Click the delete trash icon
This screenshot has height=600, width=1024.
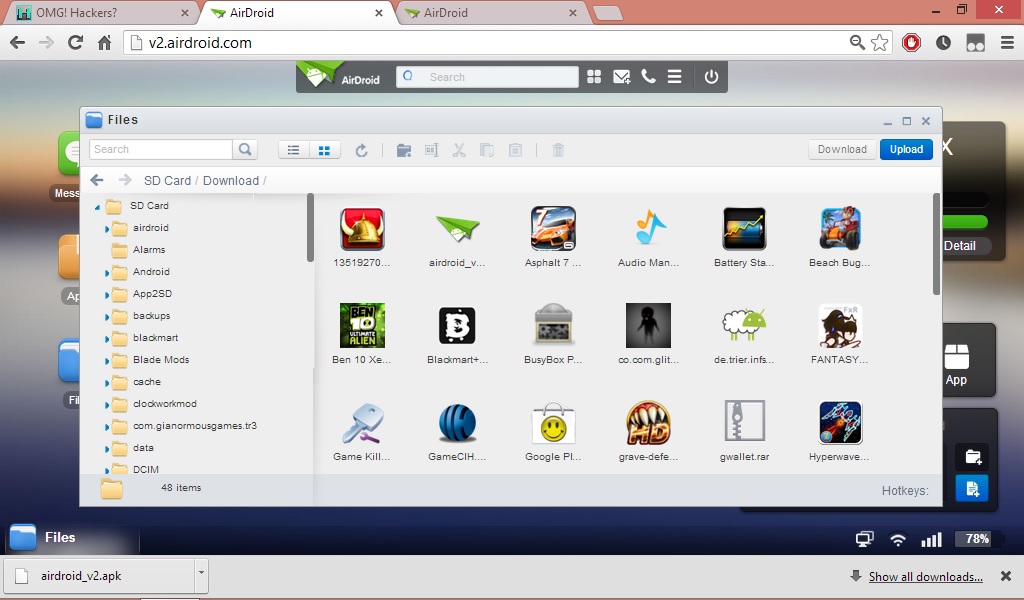click(x=558, y=150)
